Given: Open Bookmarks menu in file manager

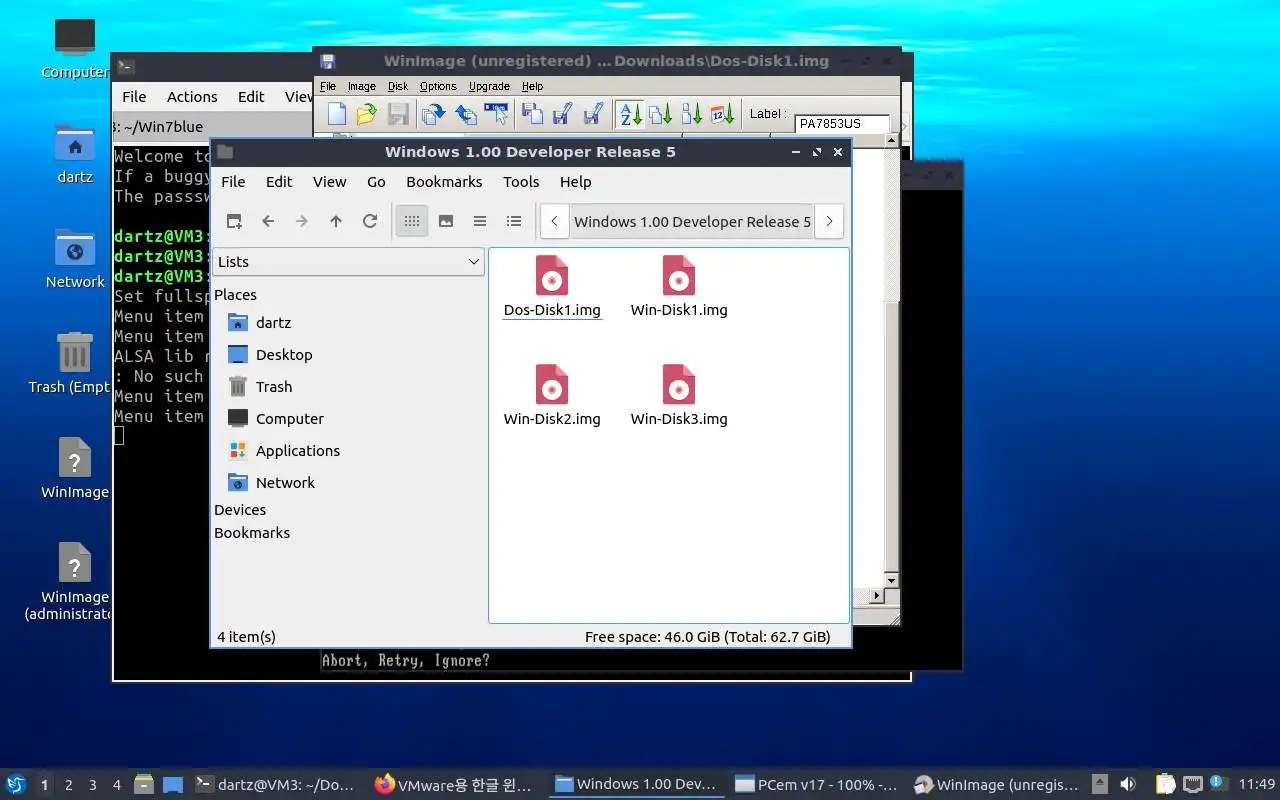Looking at the screenshot, I should (444, 182).
